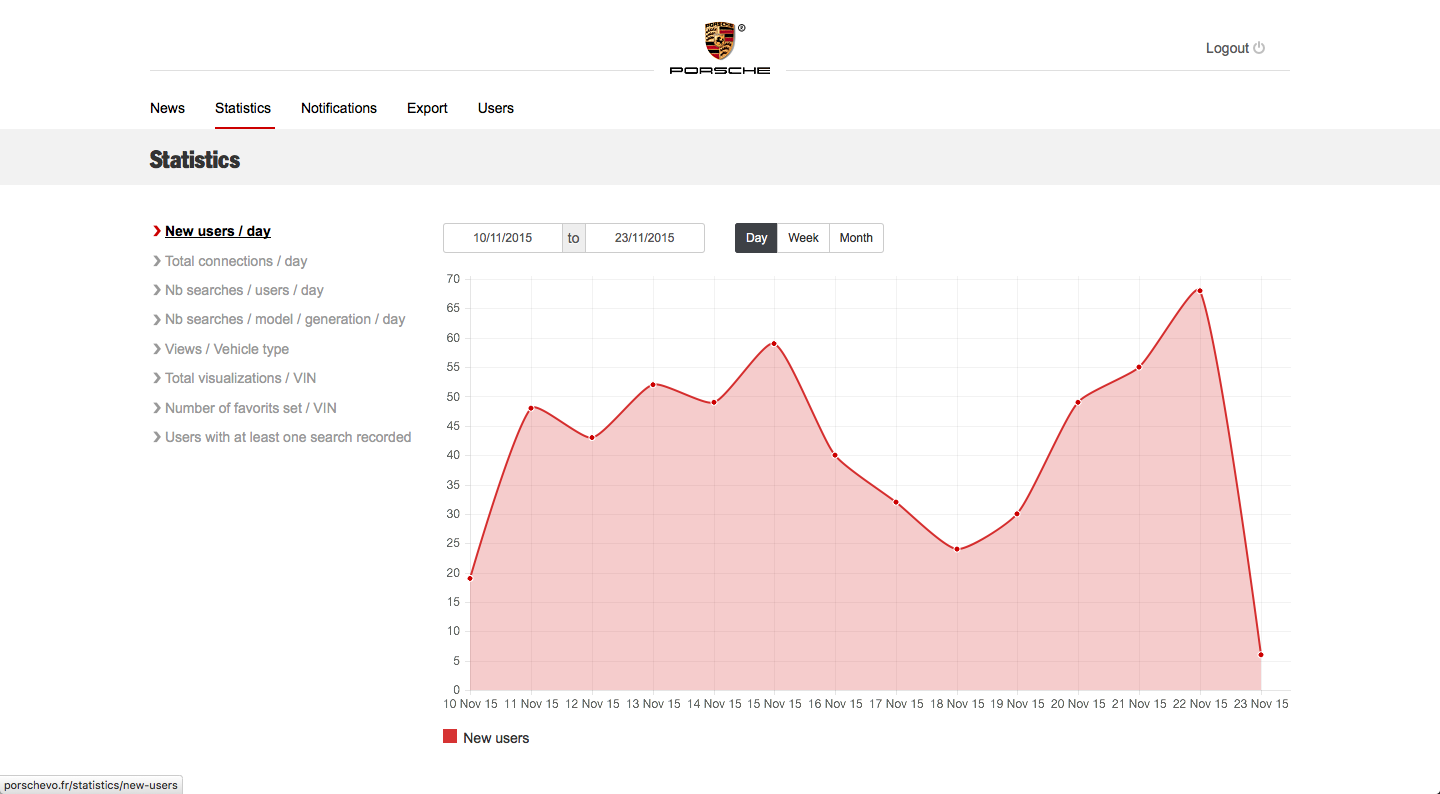1440x794 pixels.
Task: Click the Porsche crest logo
Action: point(719,42)
